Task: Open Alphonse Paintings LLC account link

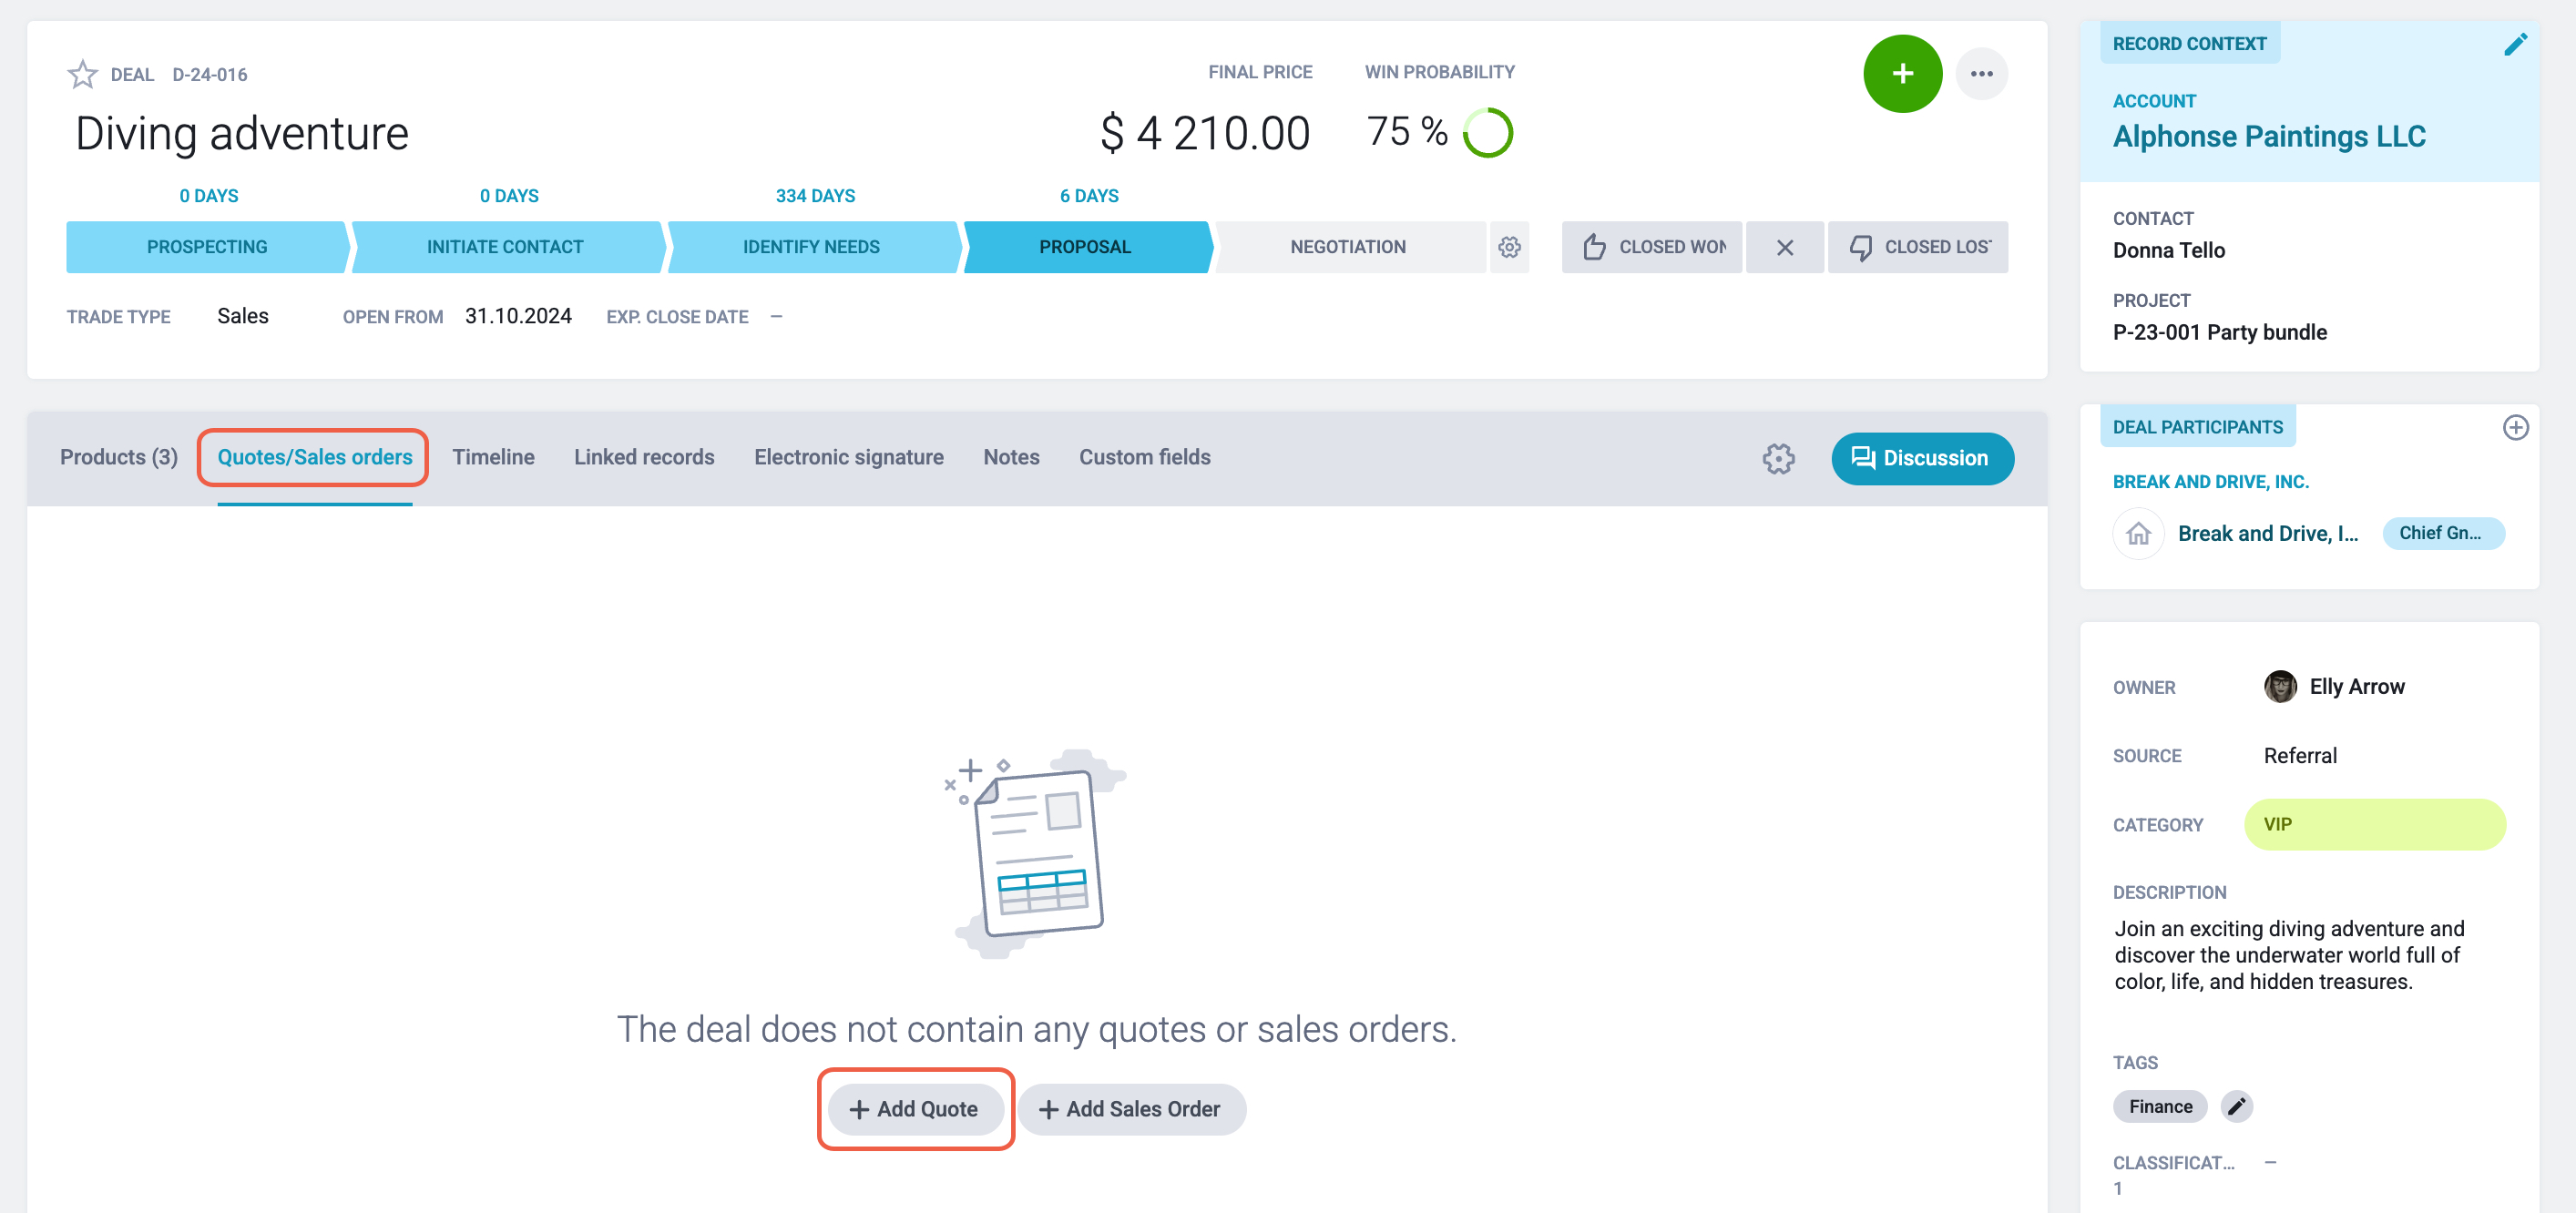Action: pos(2269,136)
